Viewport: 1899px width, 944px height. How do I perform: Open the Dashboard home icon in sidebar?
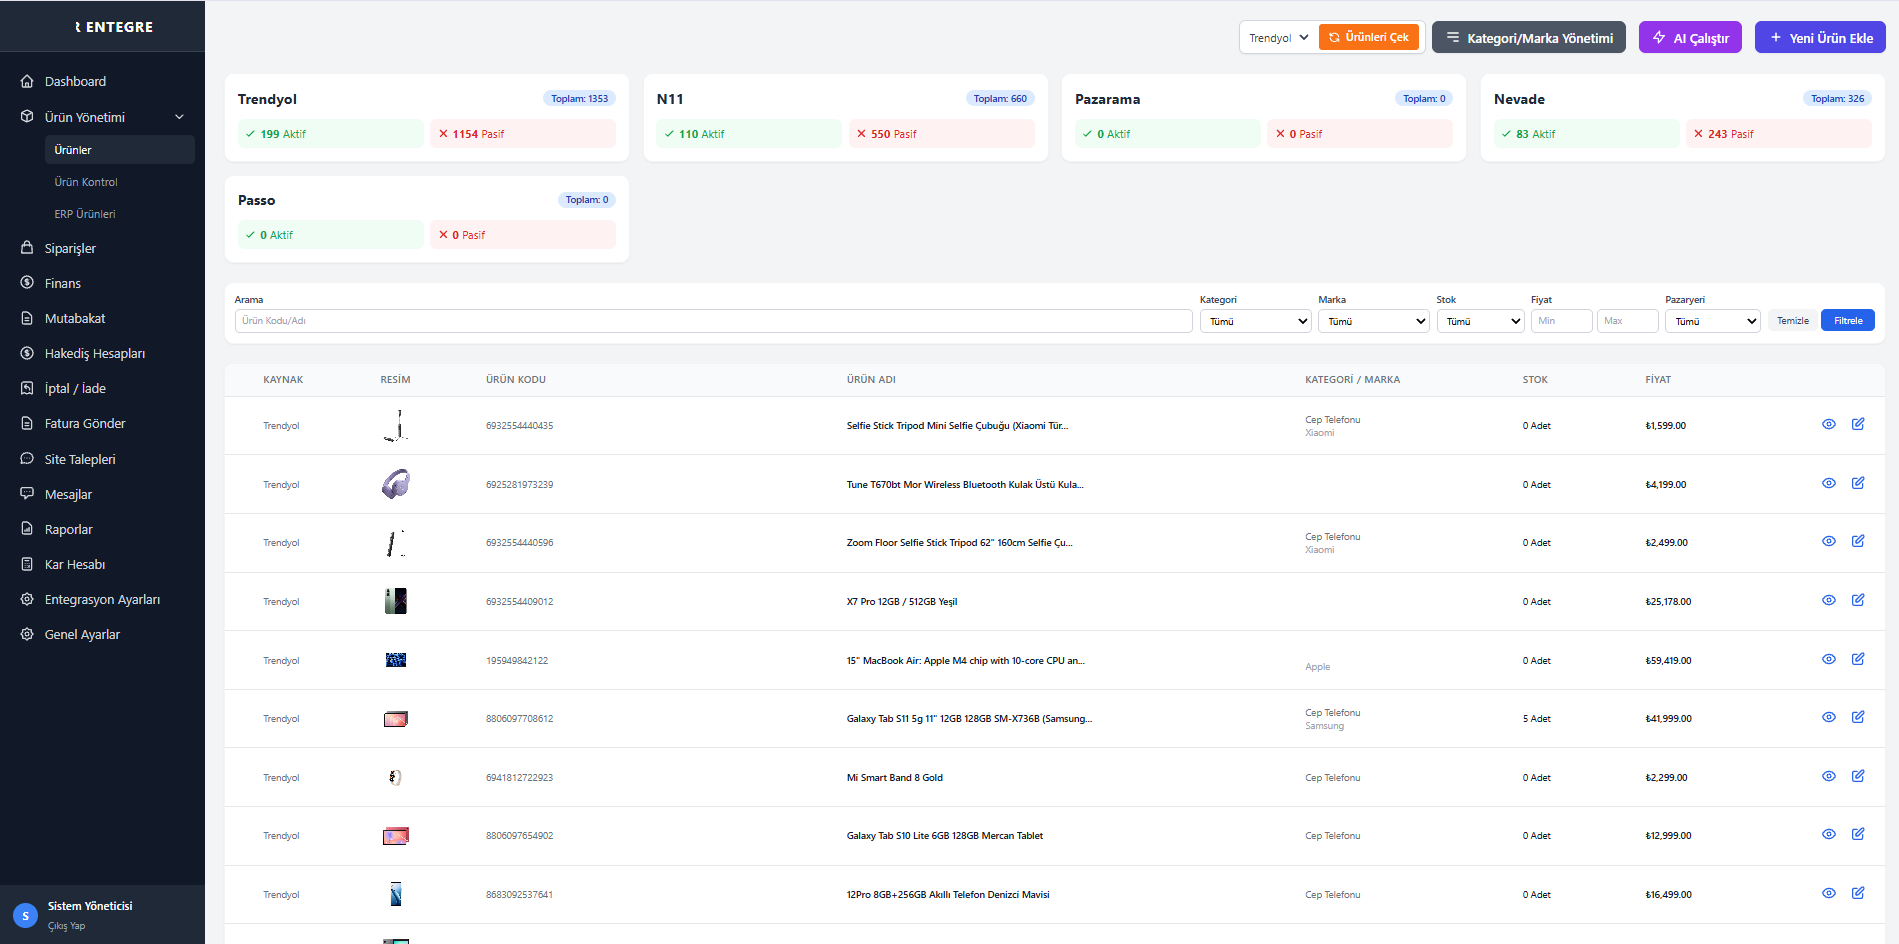pyautogui.click(x=27, y=82)
